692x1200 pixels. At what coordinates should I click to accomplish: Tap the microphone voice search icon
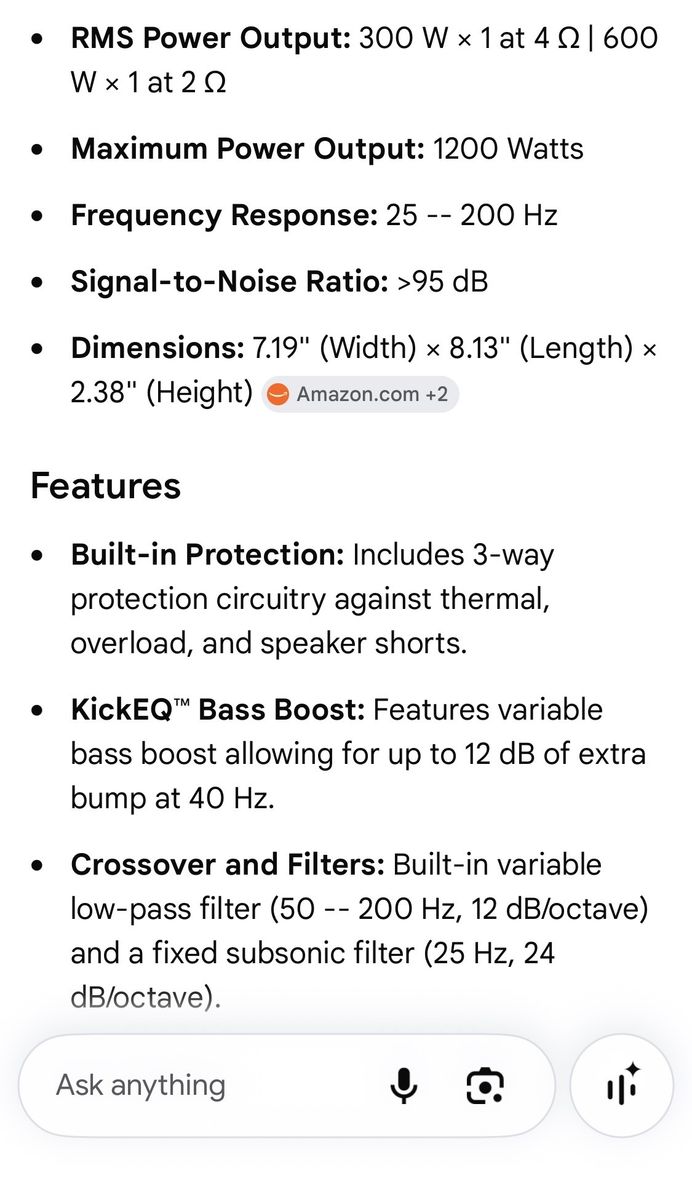pyautogui.click(x=404, y=1085)
